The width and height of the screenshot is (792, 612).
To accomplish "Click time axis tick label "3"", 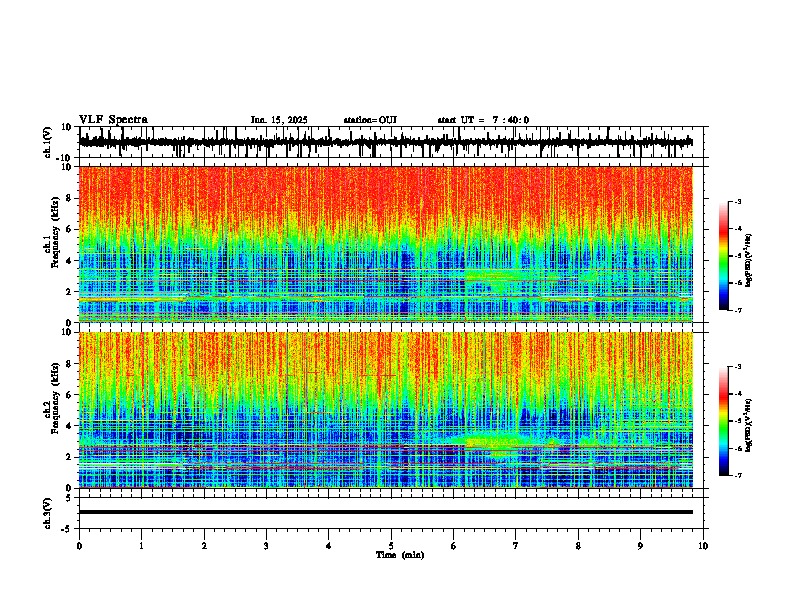I will click(266, 546).
